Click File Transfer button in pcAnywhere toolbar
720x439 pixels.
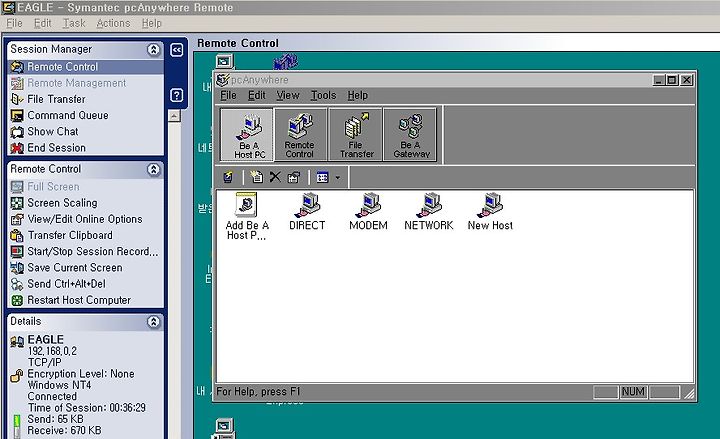355,135
